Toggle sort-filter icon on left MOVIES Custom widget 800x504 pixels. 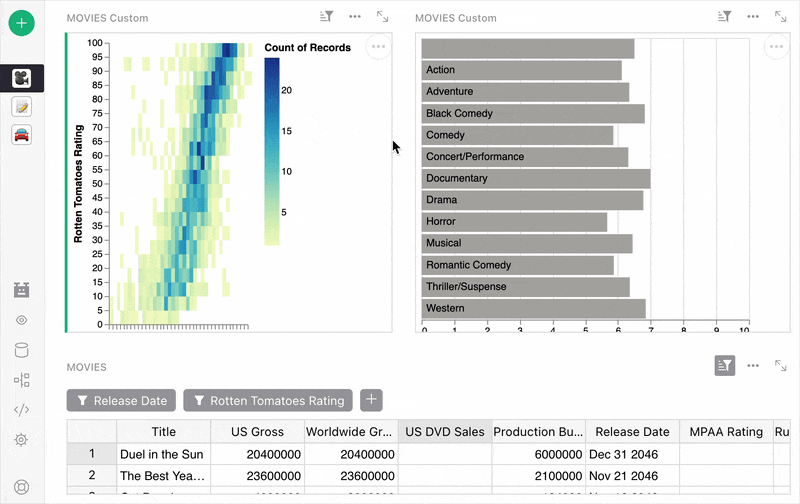coord(326,17)
